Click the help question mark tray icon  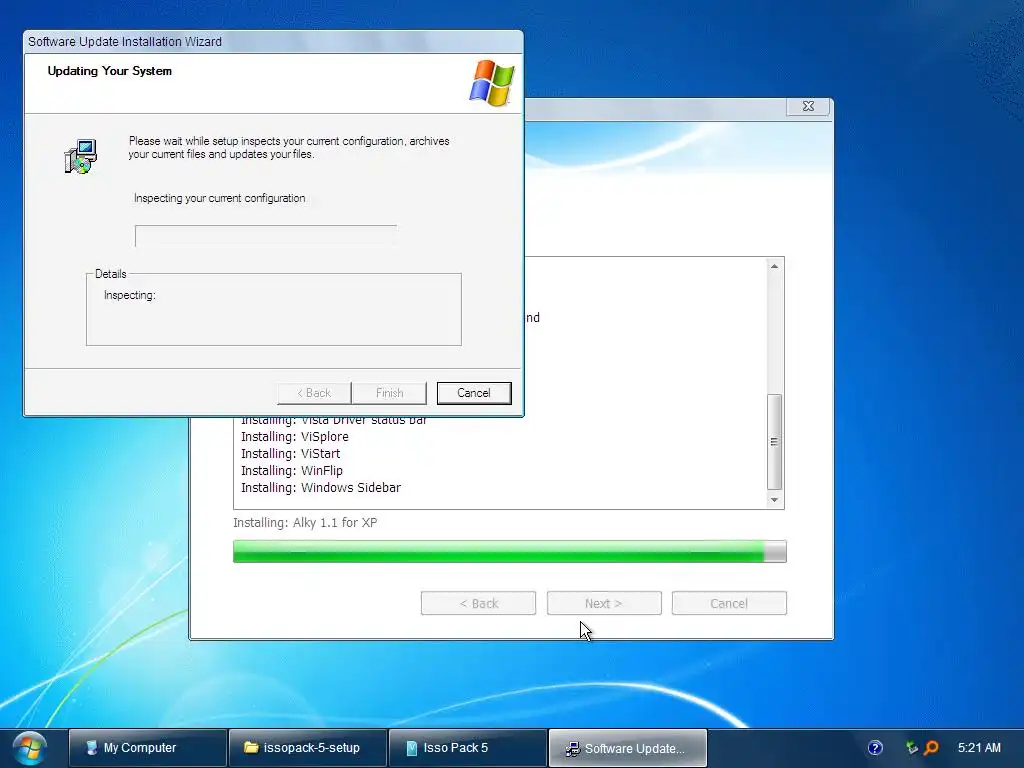tap(875, 748)
